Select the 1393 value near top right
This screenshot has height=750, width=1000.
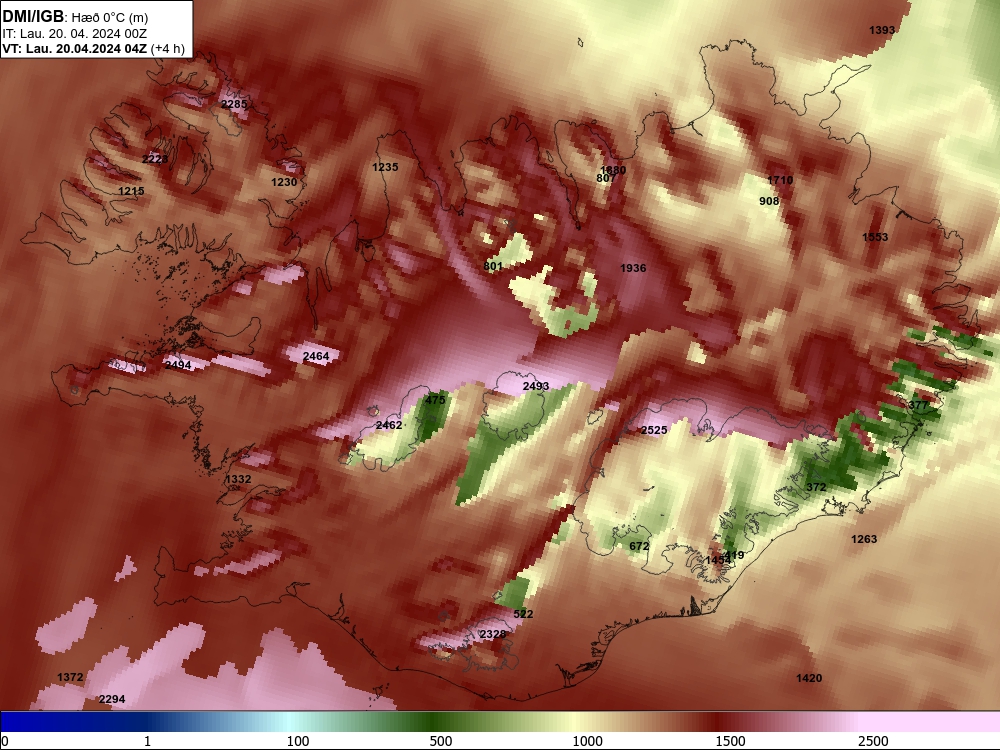pyautogui.click(x=882, y=30)
